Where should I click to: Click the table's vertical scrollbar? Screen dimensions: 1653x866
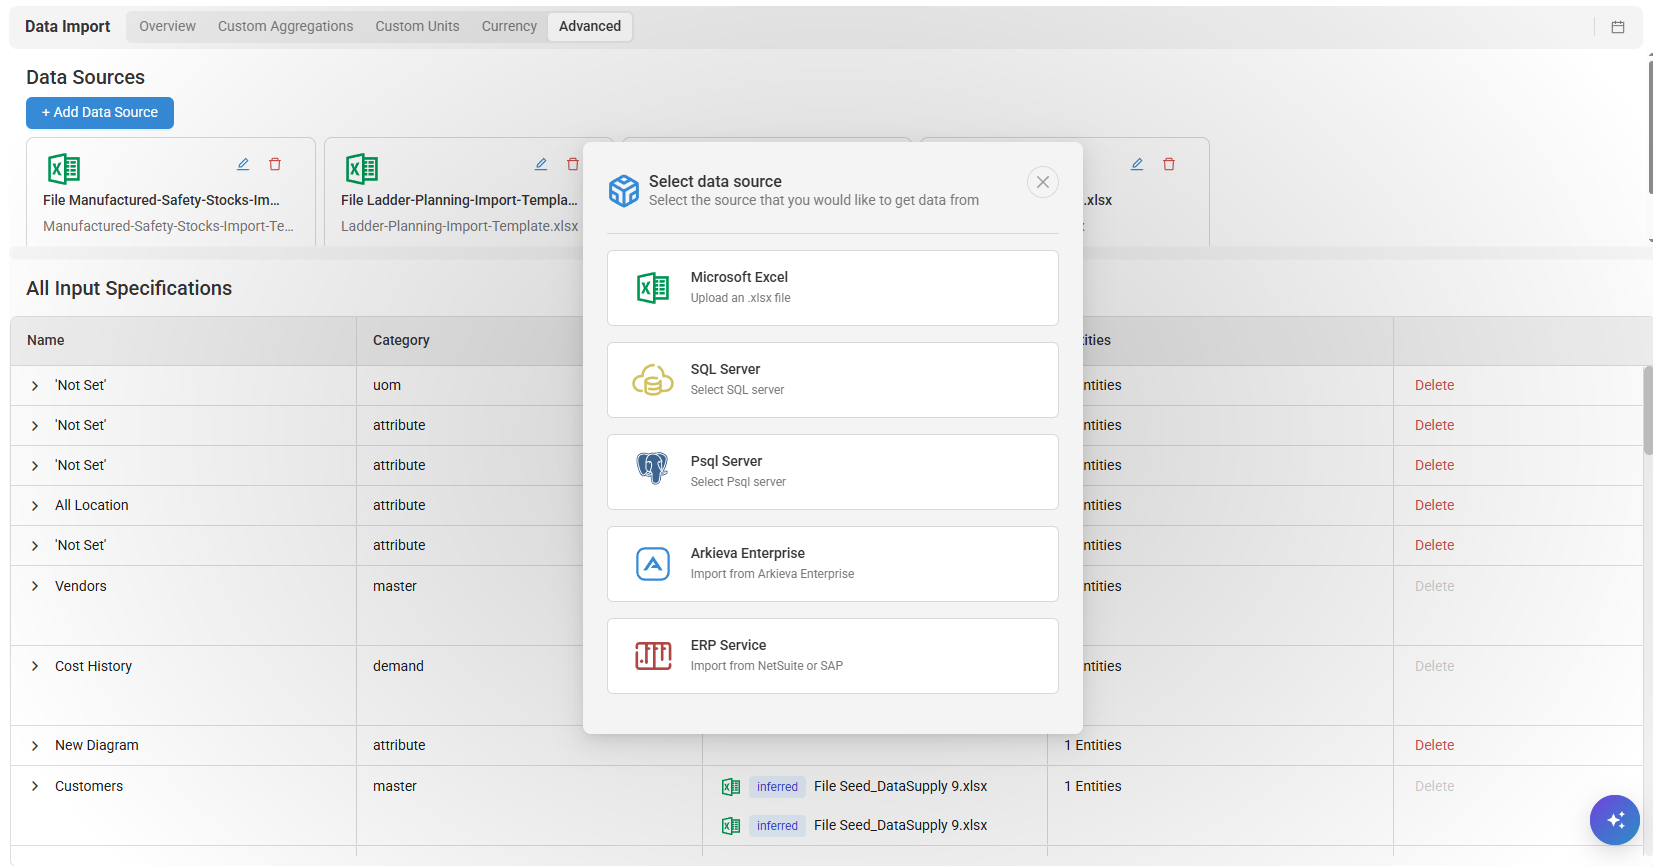pos(1647,410)
